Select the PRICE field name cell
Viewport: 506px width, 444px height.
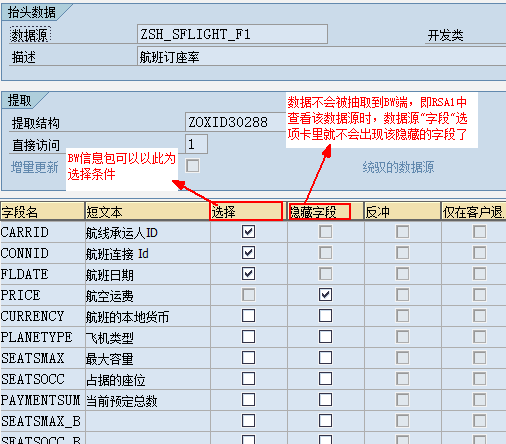tap(42, 295)
